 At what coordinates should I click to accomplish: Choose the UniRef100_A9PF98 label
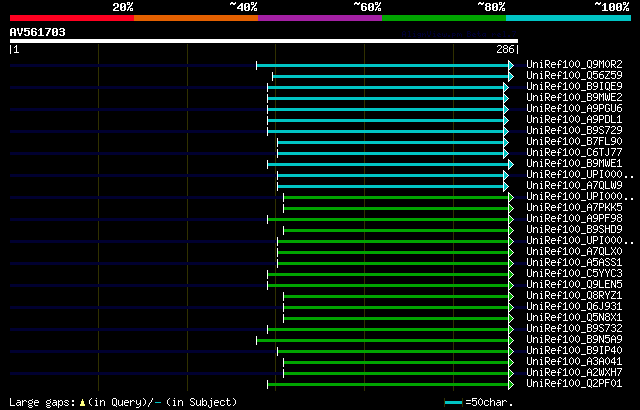(x=574, y=219)
